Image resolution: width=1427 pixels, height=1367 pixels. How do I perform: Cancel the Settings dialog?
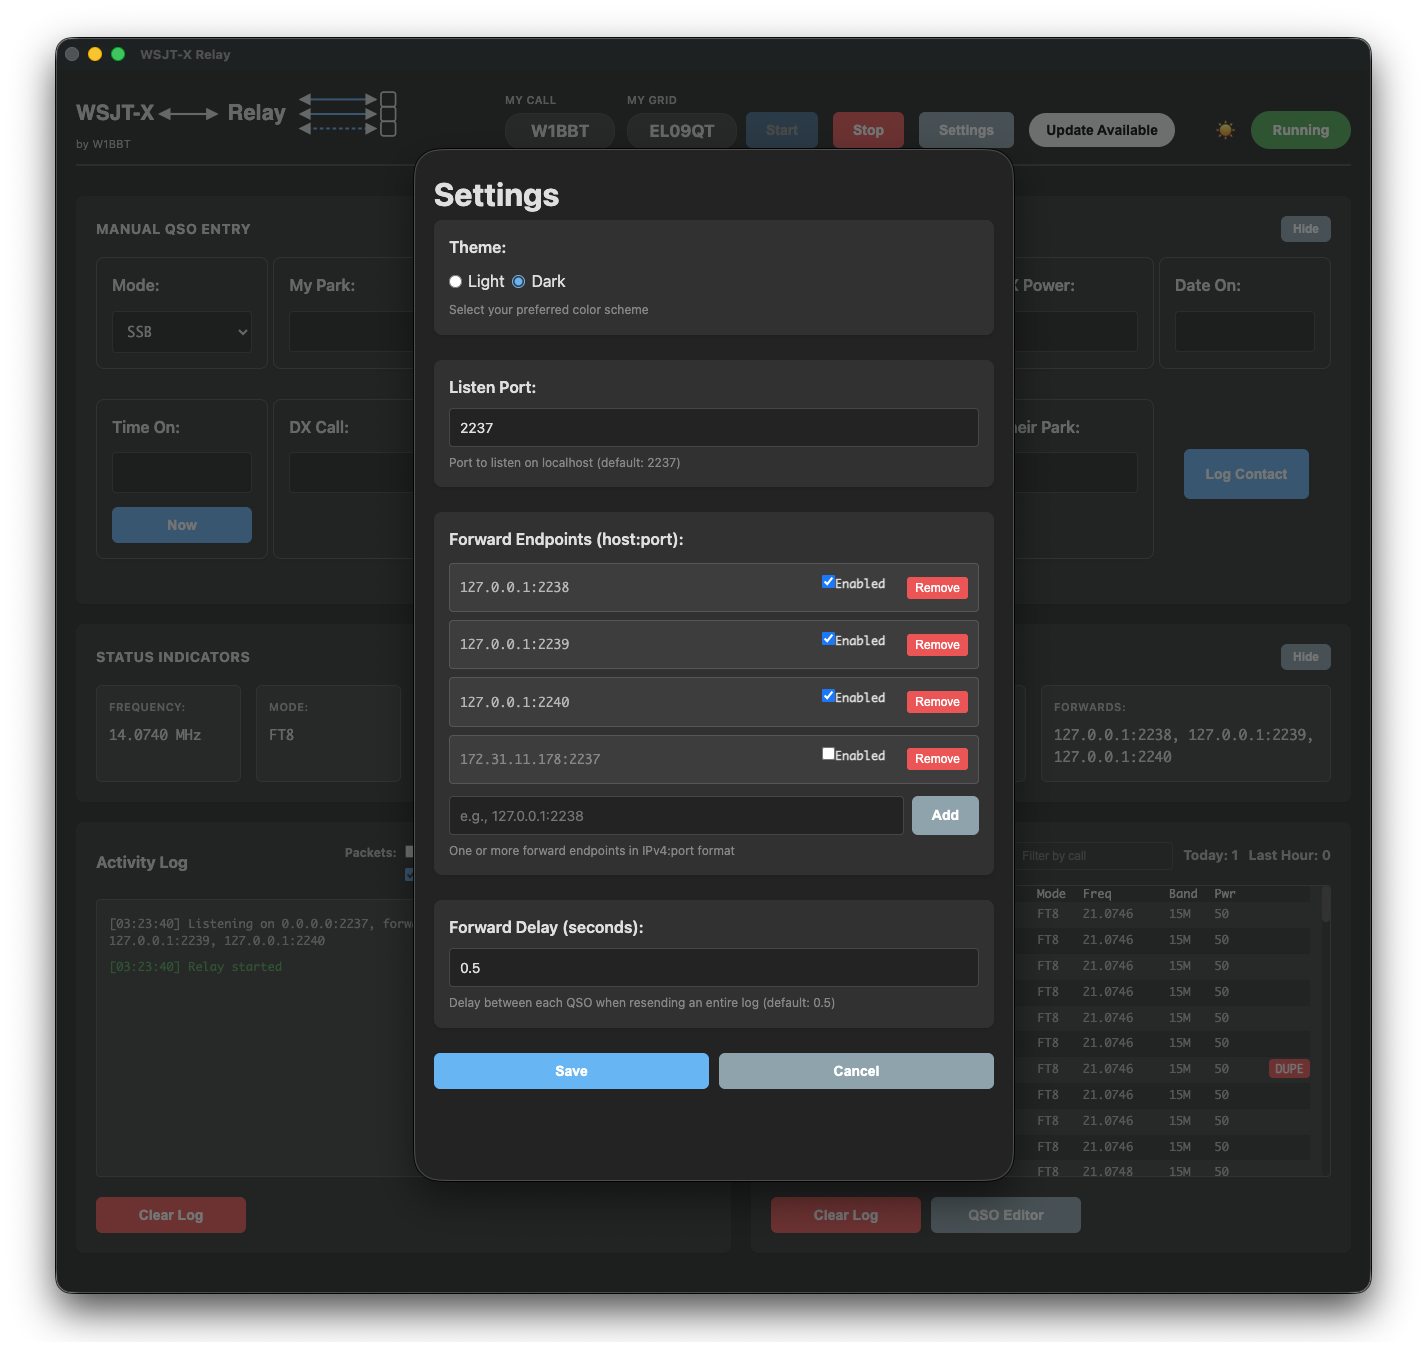click(855, 1070)
